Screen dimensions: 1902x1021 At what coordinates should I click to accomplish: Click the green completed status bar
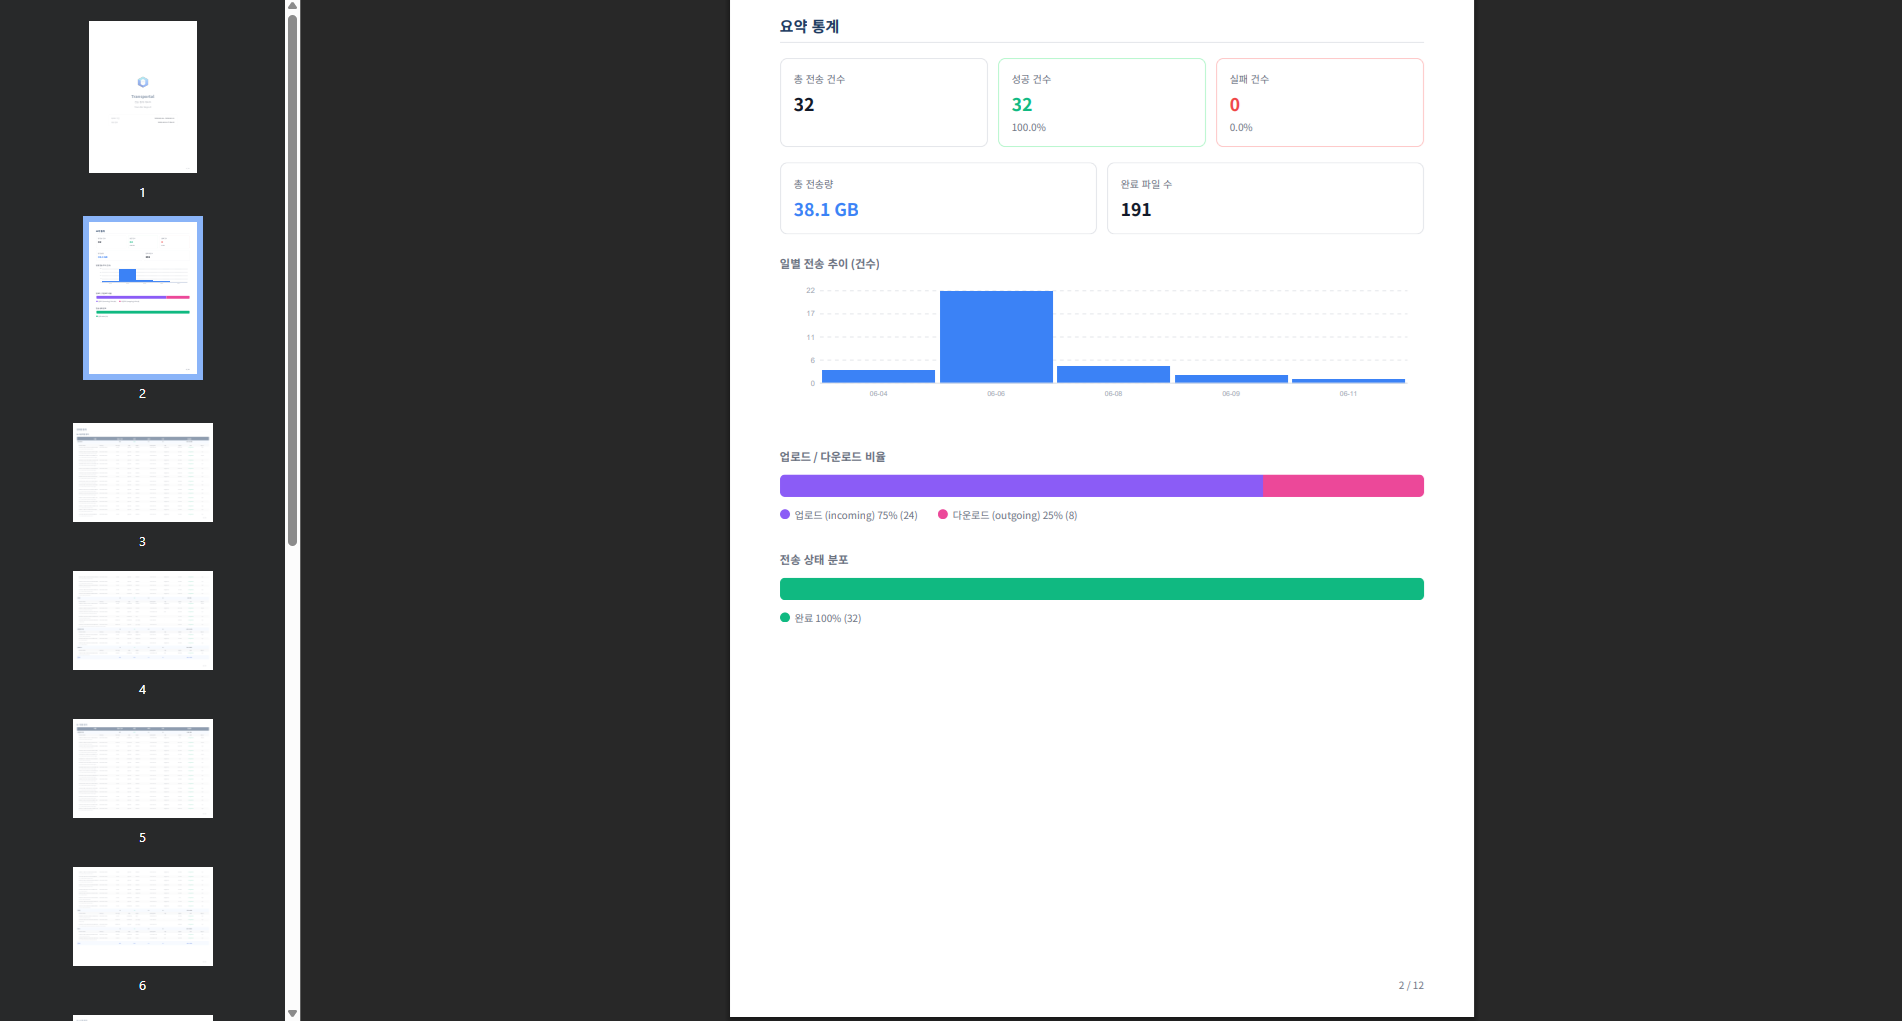1102,589
